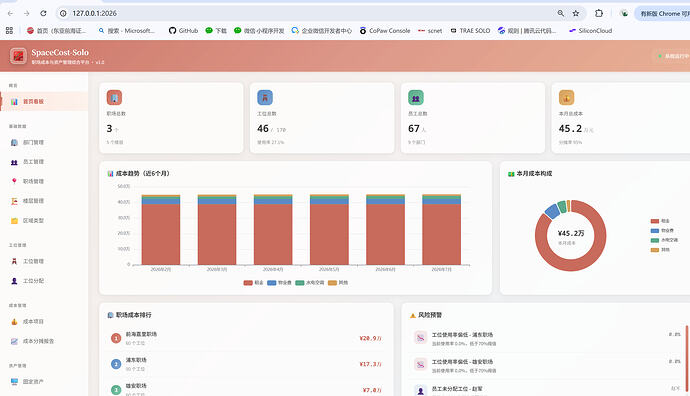
Task: Reload the page with browser refresh button
Action: 43,14
